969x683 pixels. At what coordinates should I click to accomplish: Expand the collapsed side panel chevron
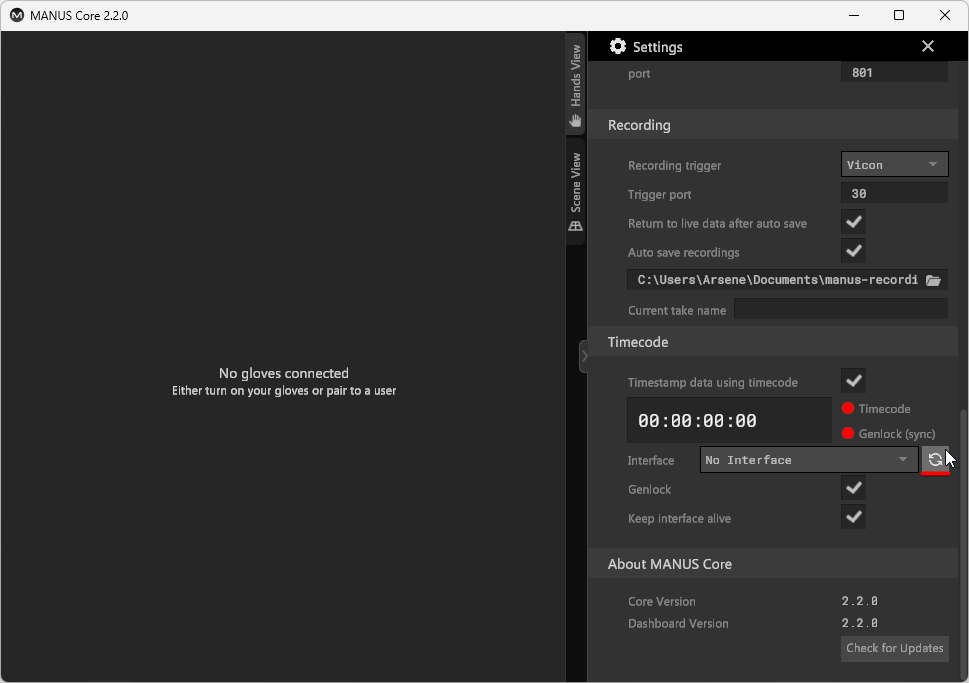pos(585,355)
